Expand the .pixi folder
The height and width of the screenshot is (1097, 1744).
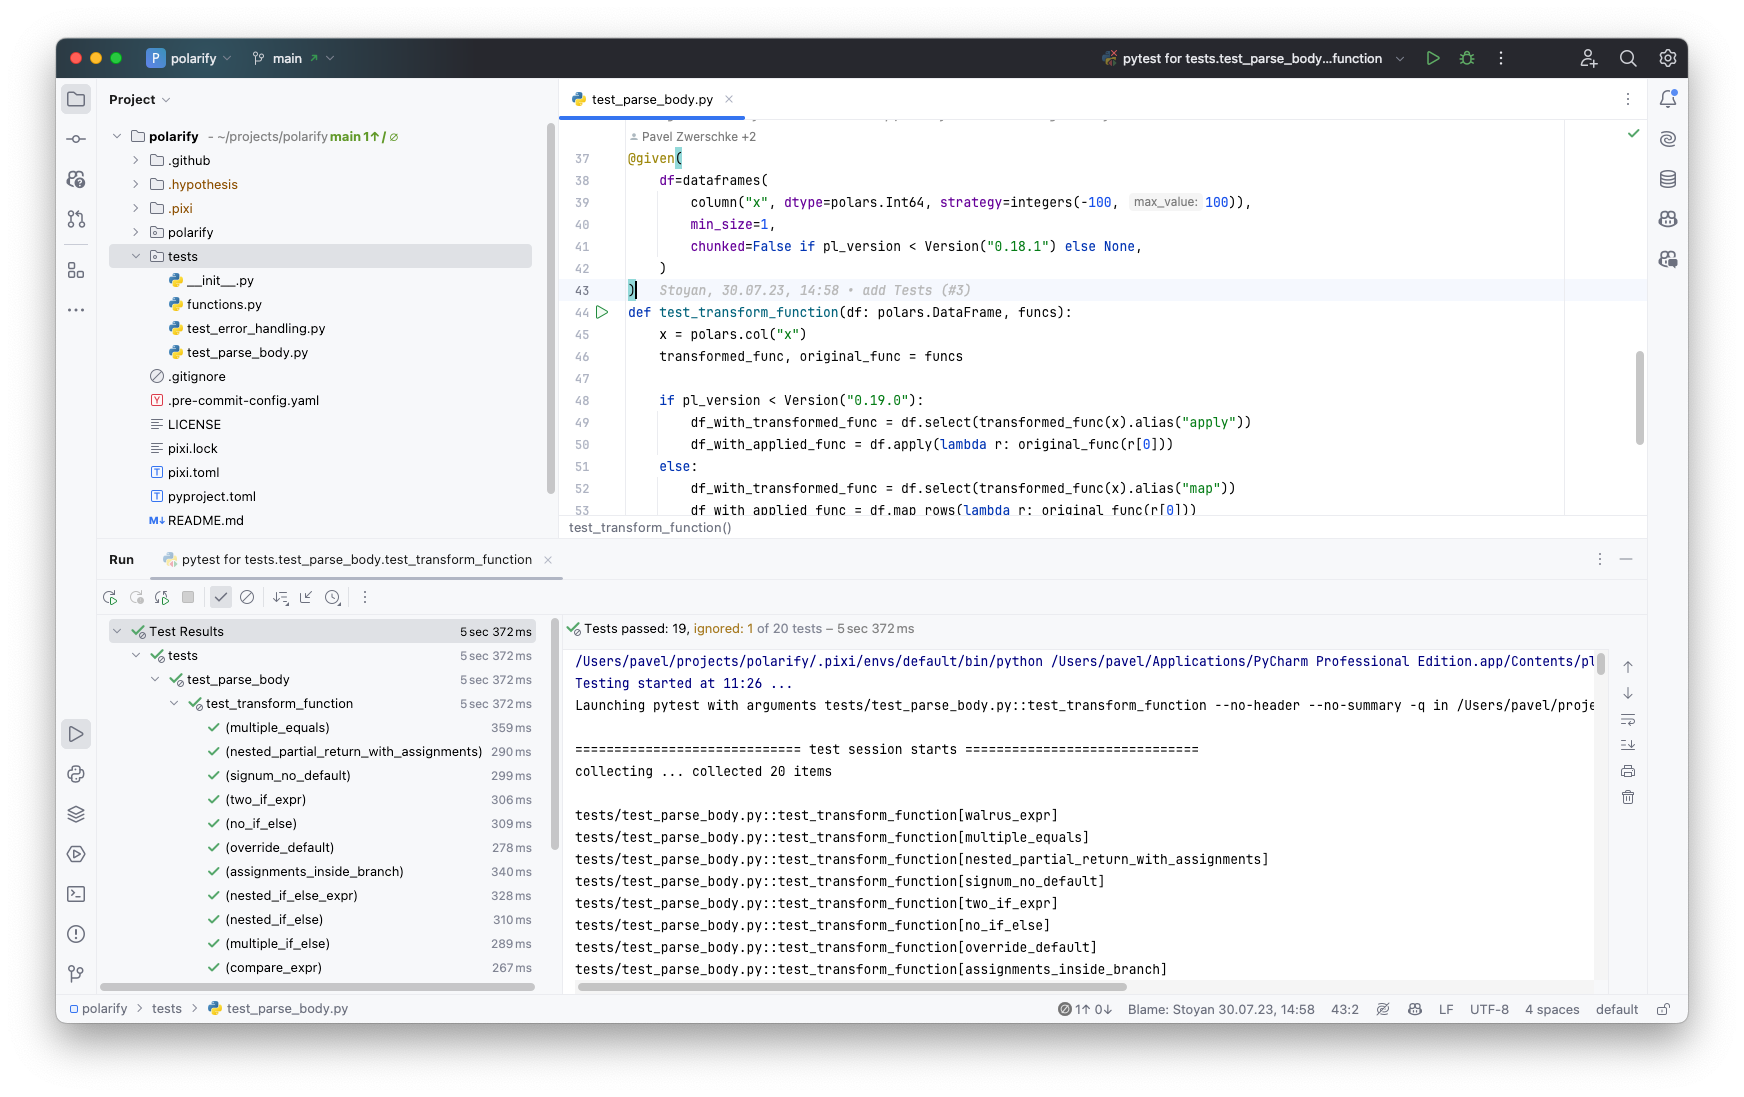coord(136,208)
